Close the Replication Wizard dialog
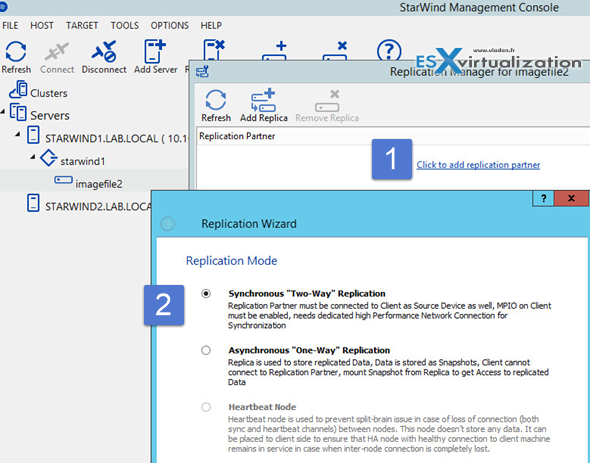Screen dimensions: 590x463 [x=571, y=198]
